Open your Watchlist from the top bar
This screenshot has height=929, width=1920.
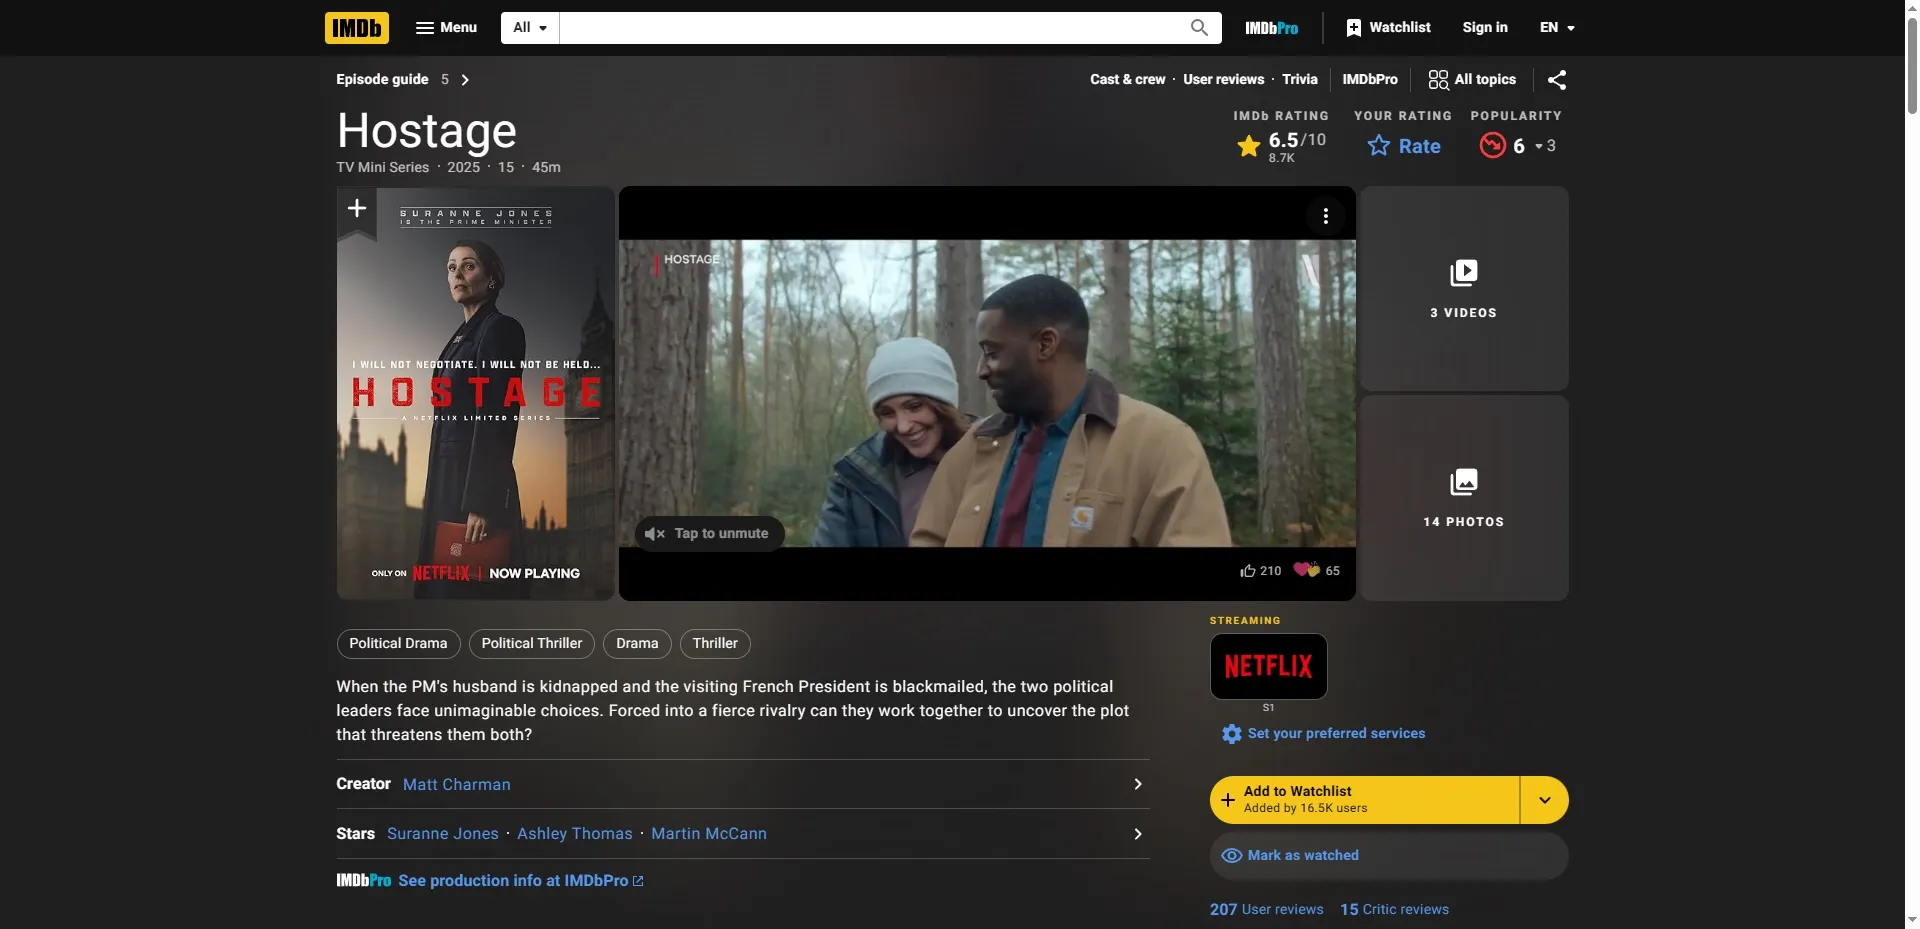point(1388,27)
